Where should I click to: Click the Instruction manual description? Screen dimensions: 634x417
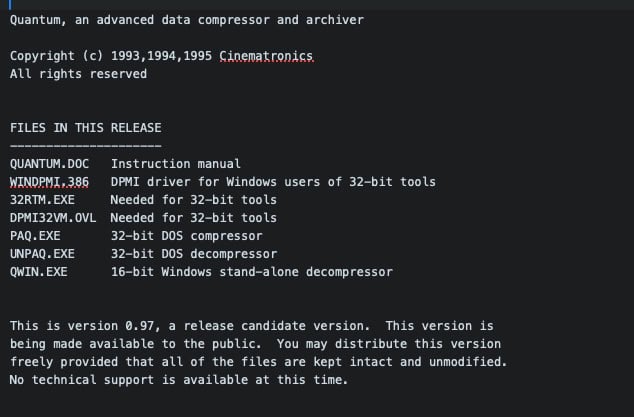coord(176,164)
